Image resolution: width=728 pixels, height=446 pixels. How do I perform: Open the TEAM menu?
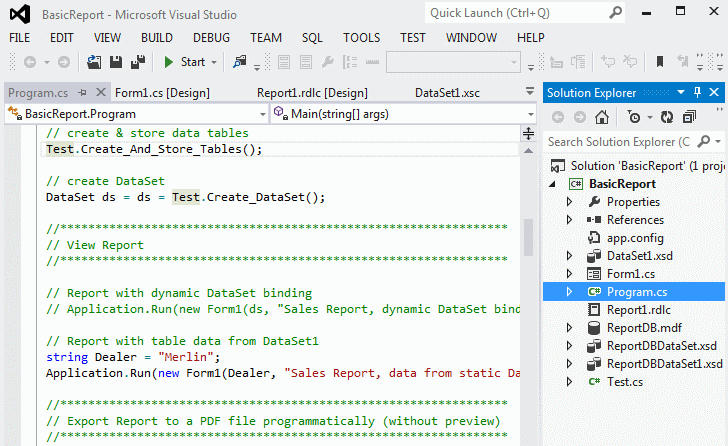click(x=266, y=38)
